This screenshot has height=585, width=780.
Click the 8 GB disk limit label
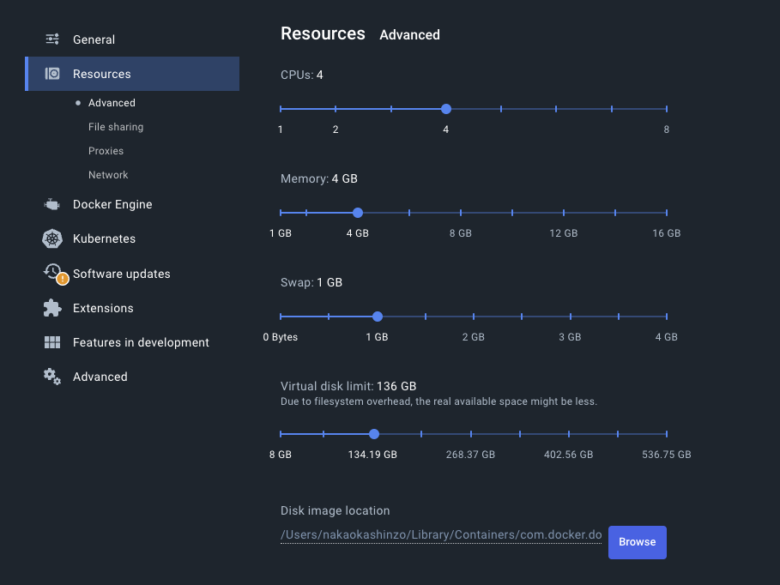pos(281,454)
